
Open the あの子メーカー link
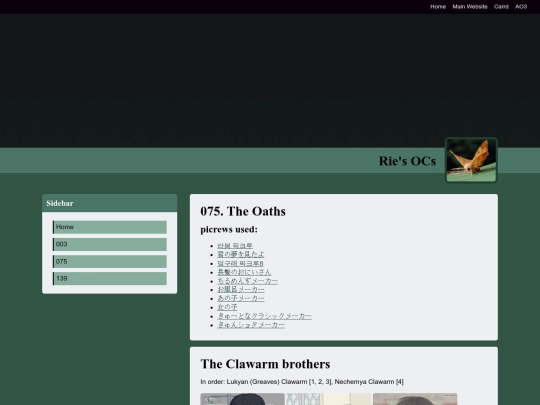click(241, 299)
